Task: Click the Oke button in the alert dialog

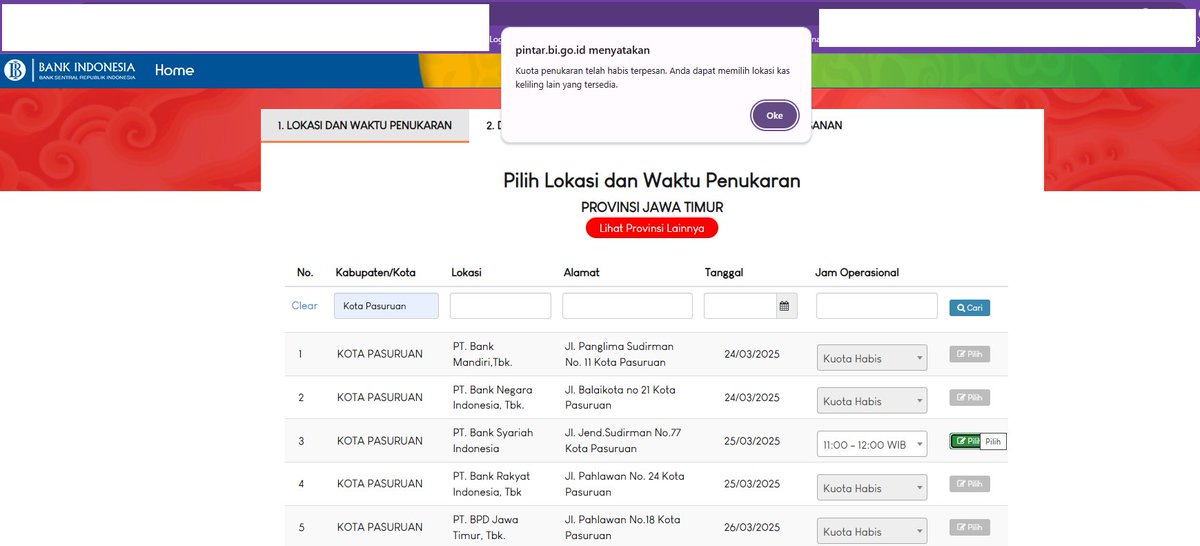Action: [x=775, y=115]
